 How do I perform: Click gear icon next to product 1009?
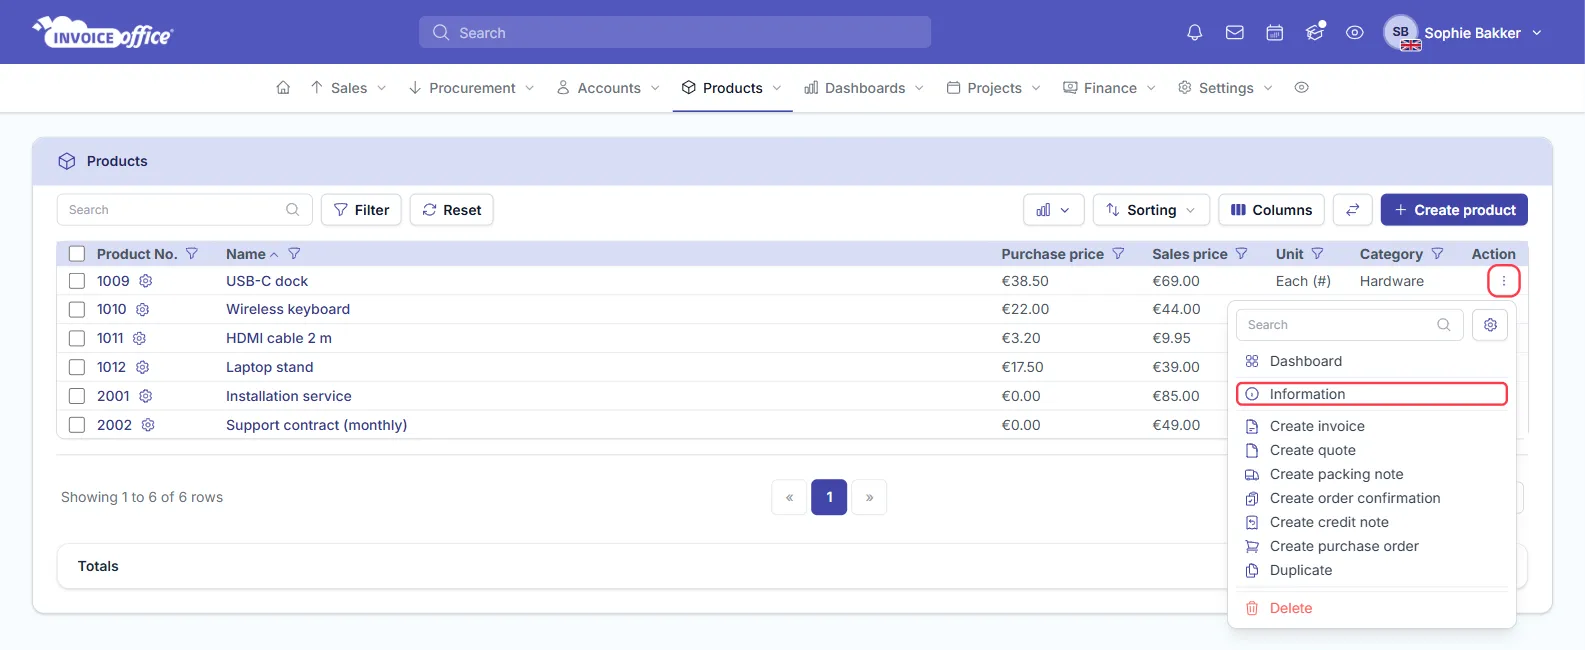[146, 281]
